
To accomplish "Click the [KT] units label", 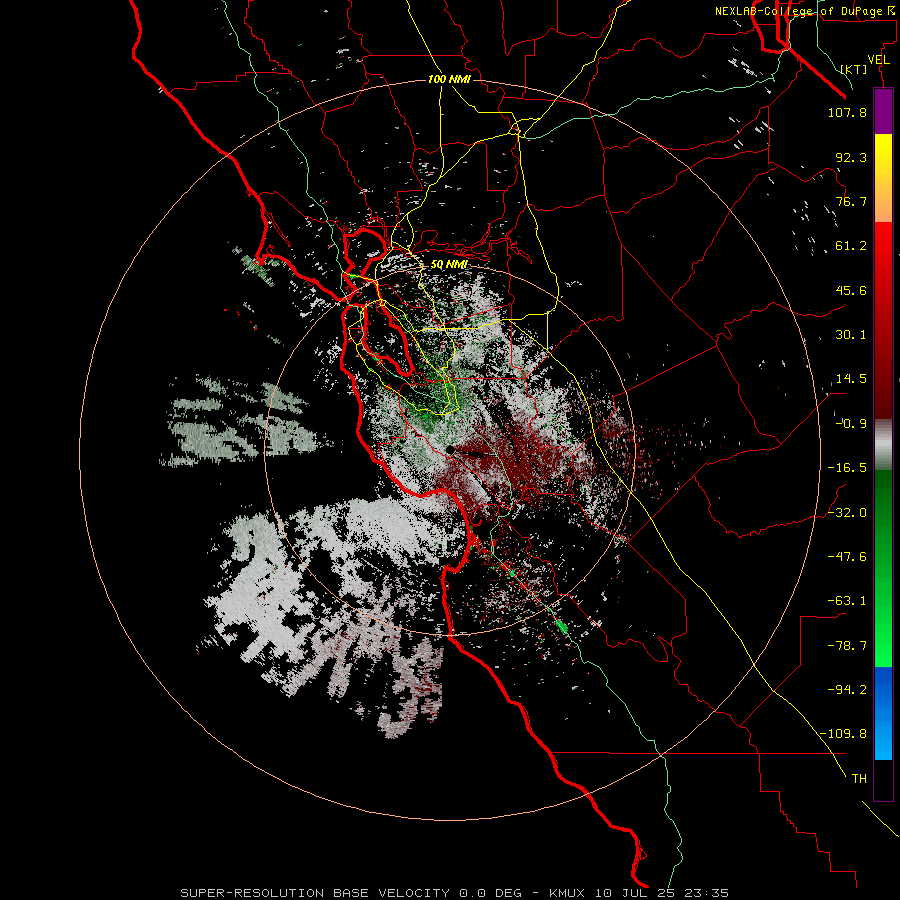I will coord(854,69).
